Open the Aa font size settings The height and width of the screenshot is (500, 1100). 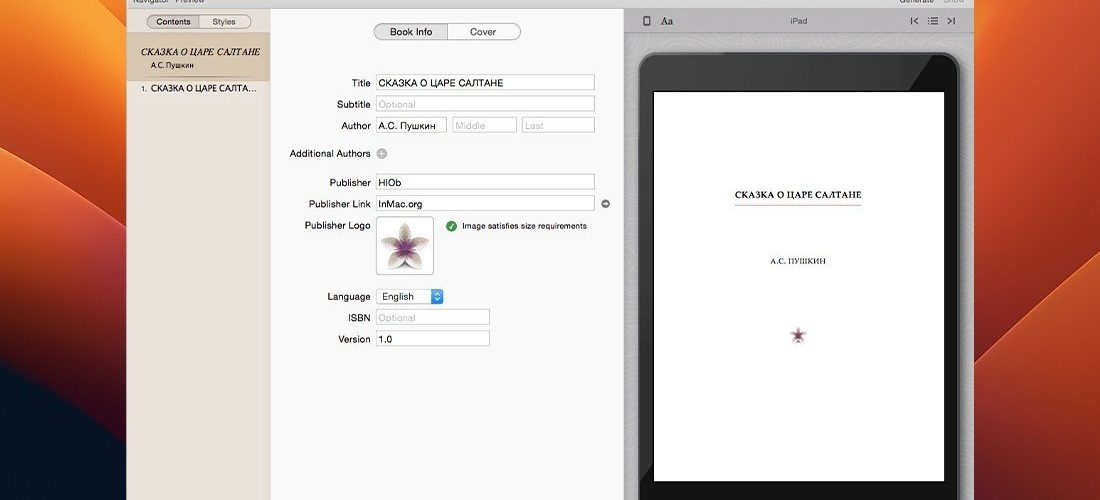coord(667,21)
